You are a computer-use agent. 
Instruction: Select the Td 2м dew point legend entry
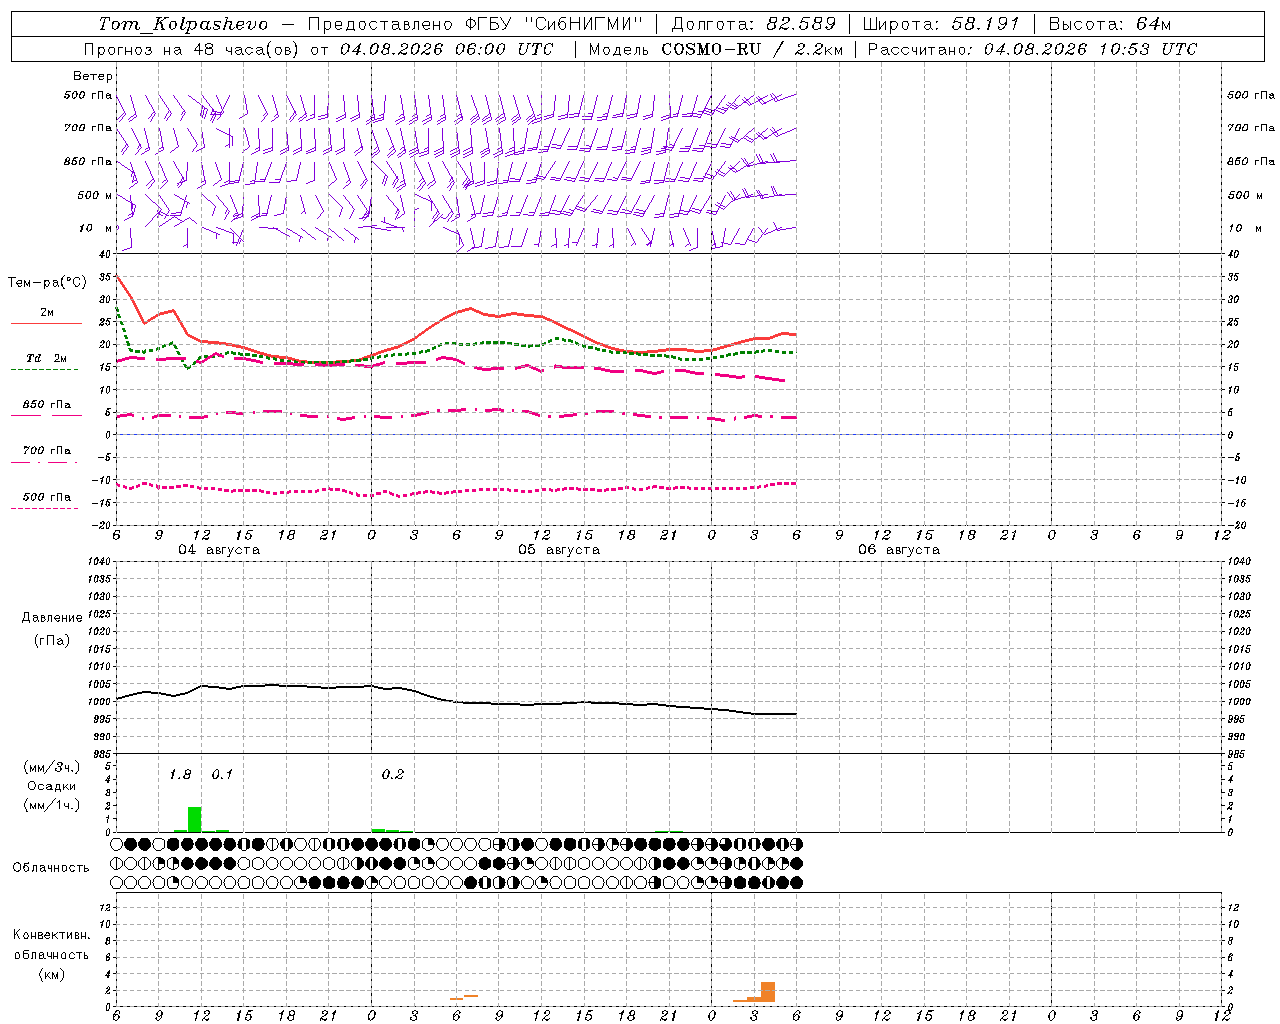pos(46,358)
